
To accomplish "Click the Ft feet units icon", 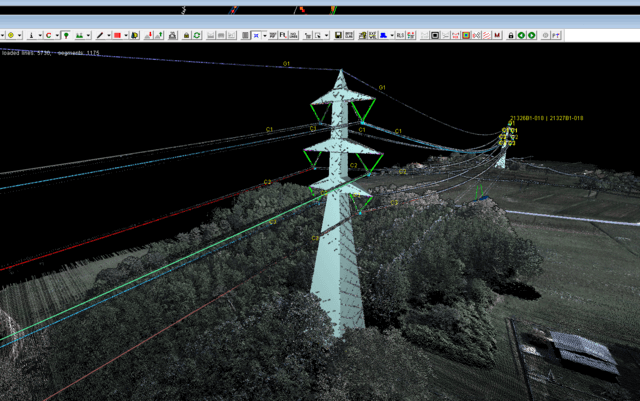I will click(x=282, y=36).
